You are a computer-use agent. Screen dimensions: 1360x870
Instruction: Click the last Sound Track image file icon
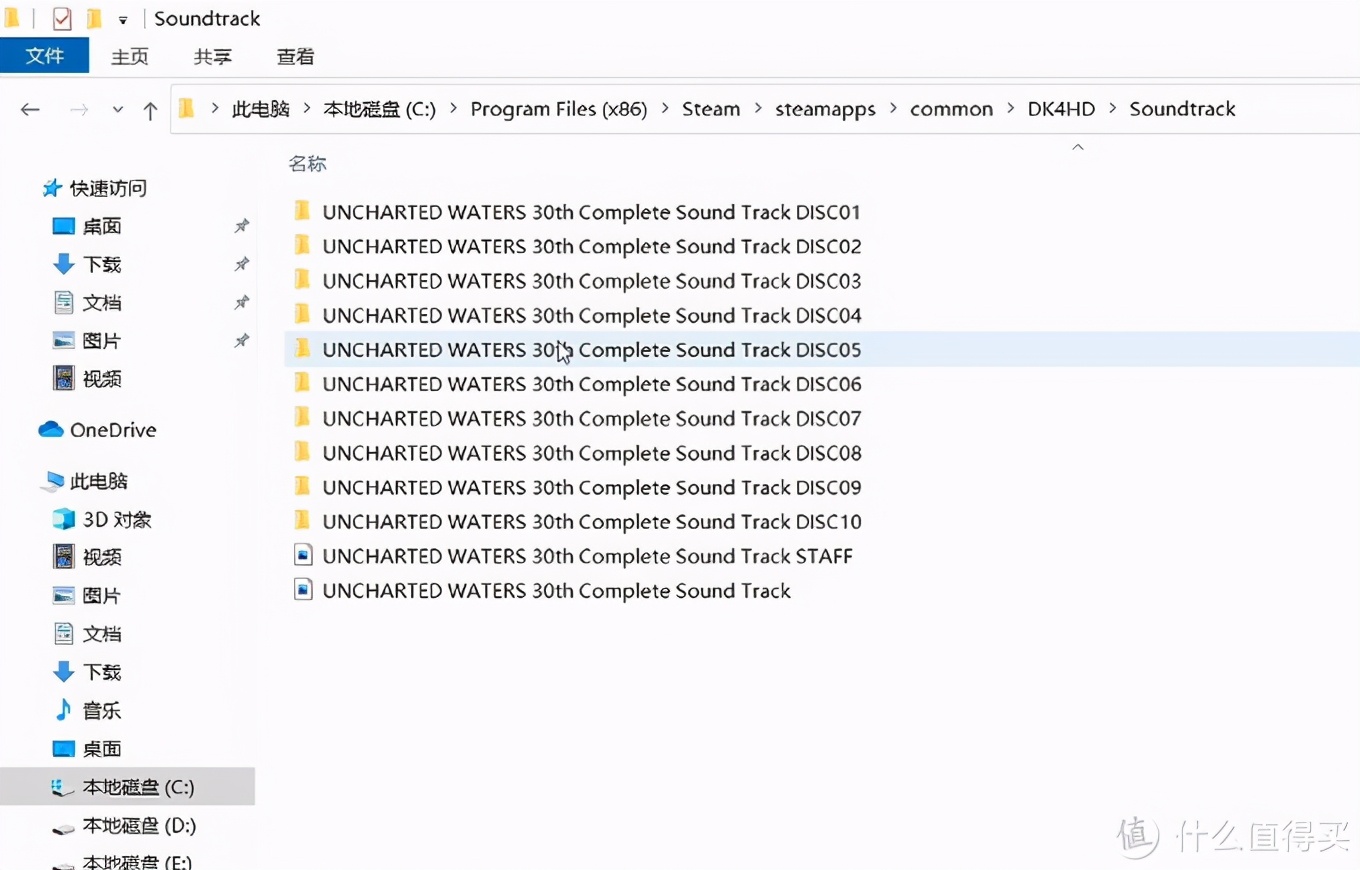coord(303,589)
